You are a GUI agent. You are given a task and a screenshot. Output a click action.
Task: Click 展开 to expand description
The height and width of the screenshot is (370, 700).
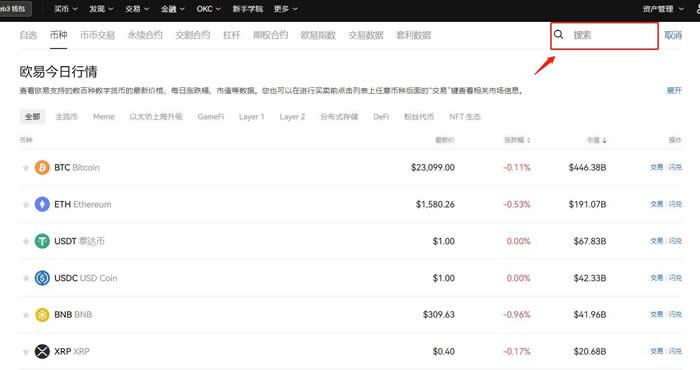click(x=674, y=91)
